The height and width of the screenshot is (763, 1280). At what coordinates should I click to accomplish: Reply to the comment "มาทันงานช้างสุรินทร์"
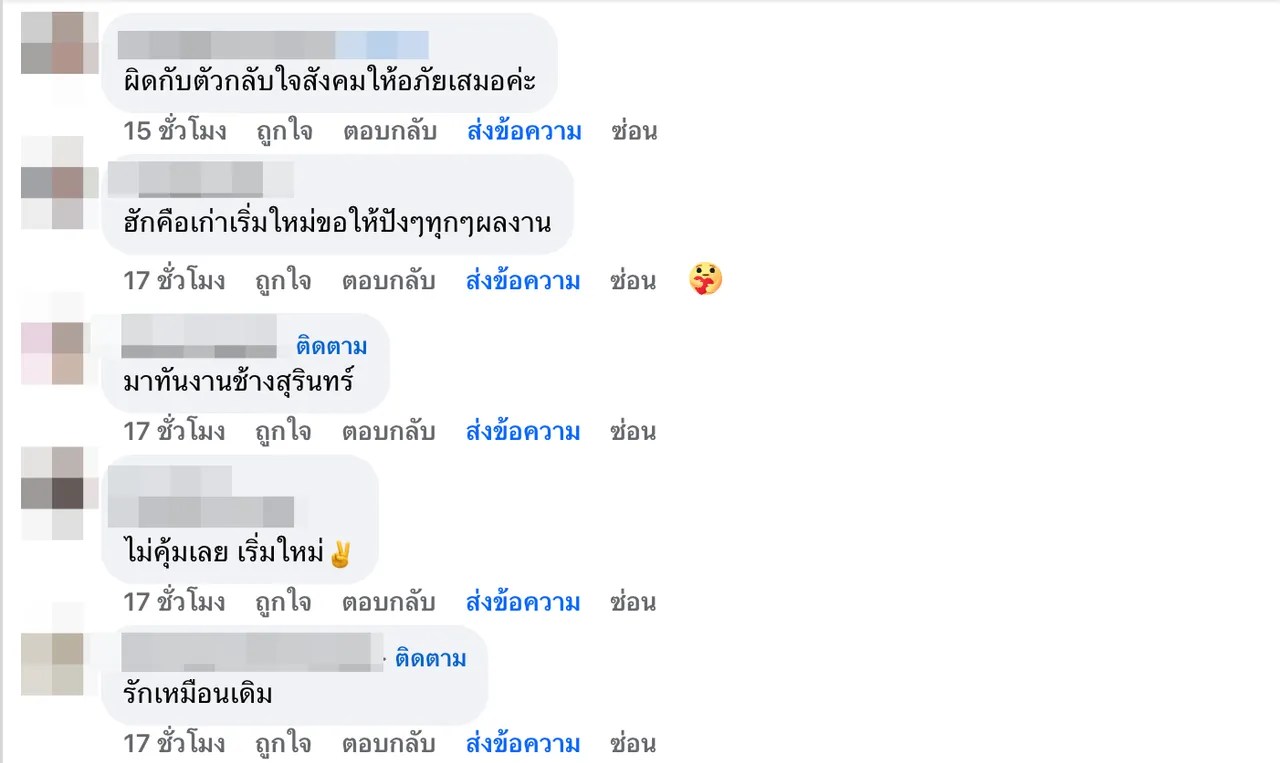tap(389, 432)
